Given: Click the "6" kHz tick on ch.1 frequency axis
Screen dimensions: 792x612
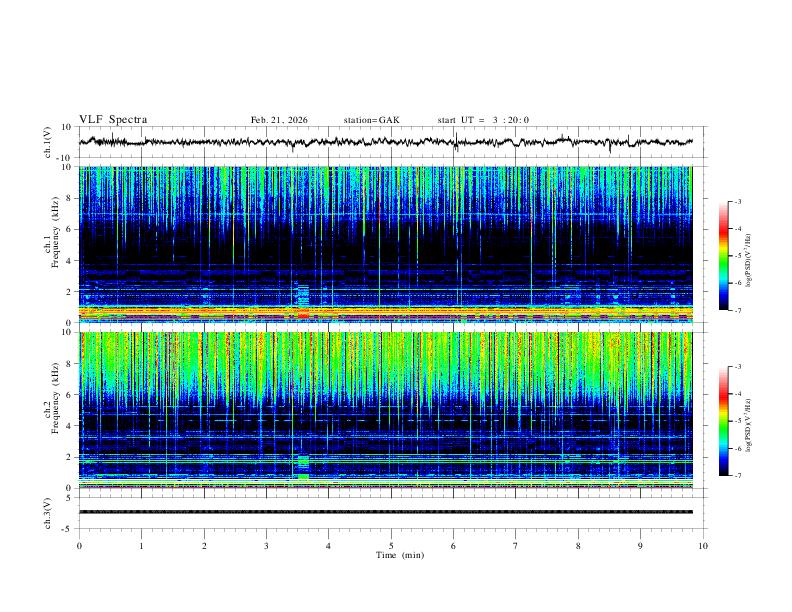Looking at the screenshot, I should [x=70, y=229].
